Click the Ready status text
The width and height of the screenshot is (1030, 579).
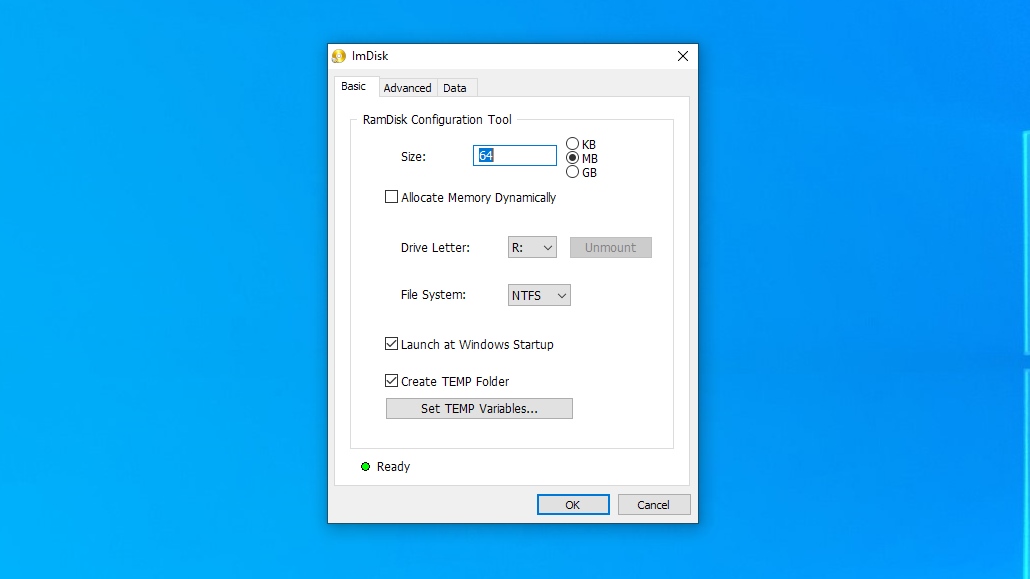click(x=393, y=467)
